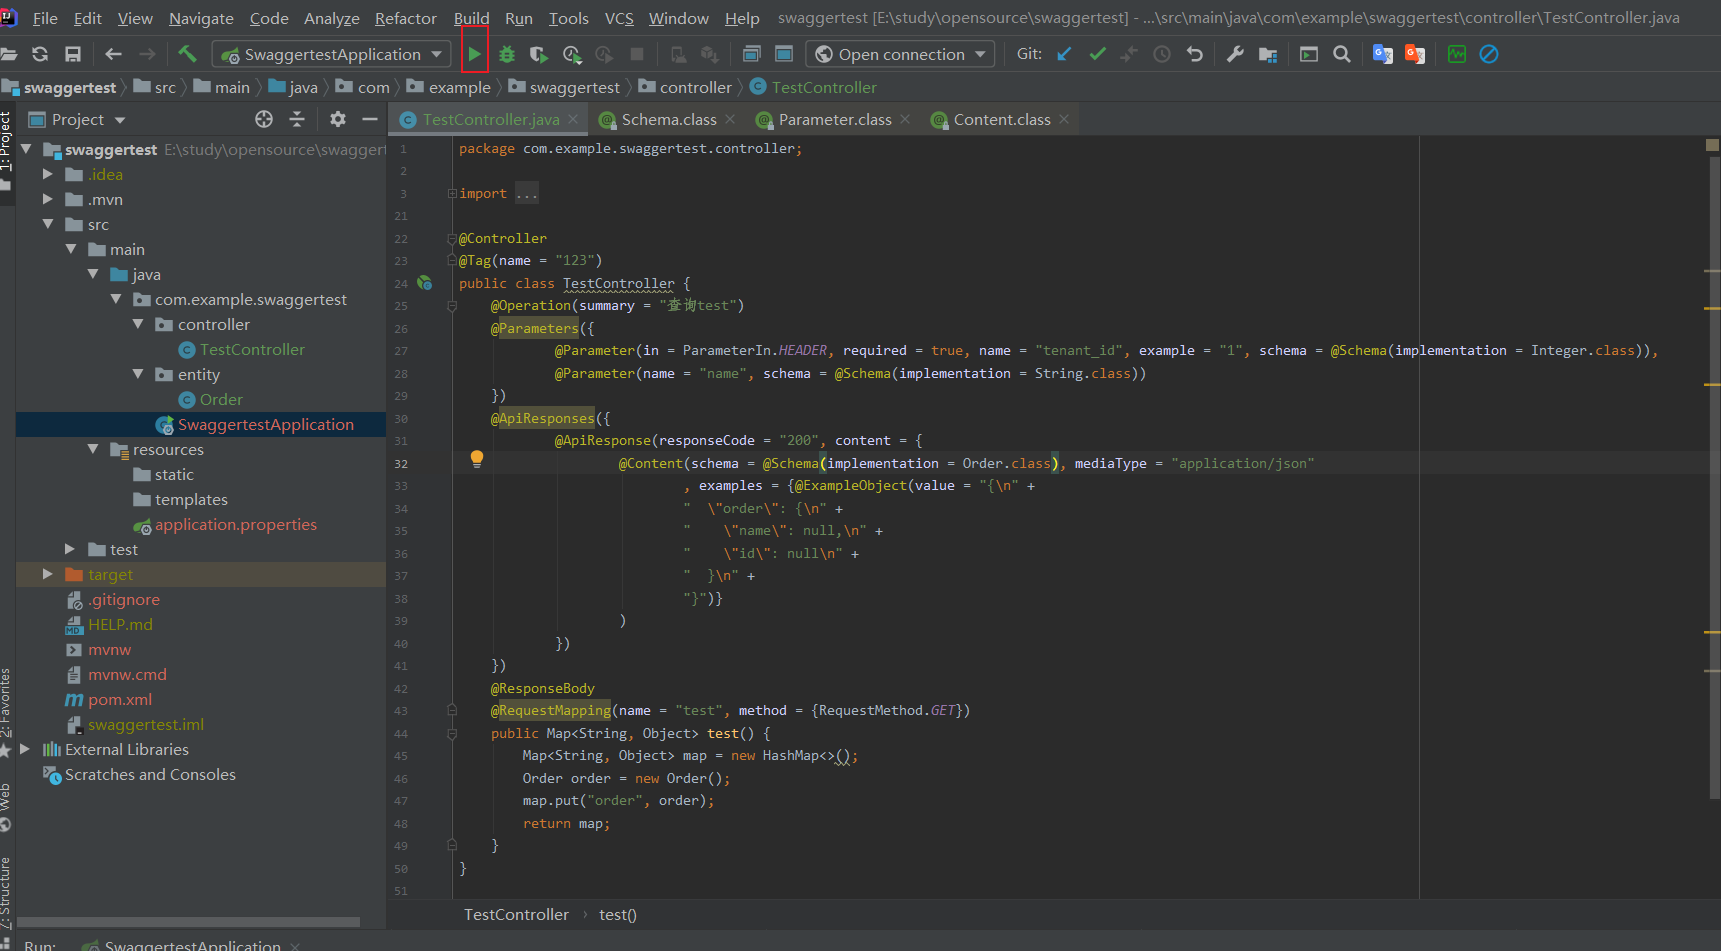Locate current file with crosshair icon
Viewport: 1721px width, 951px height.
(x=264, y=119)
